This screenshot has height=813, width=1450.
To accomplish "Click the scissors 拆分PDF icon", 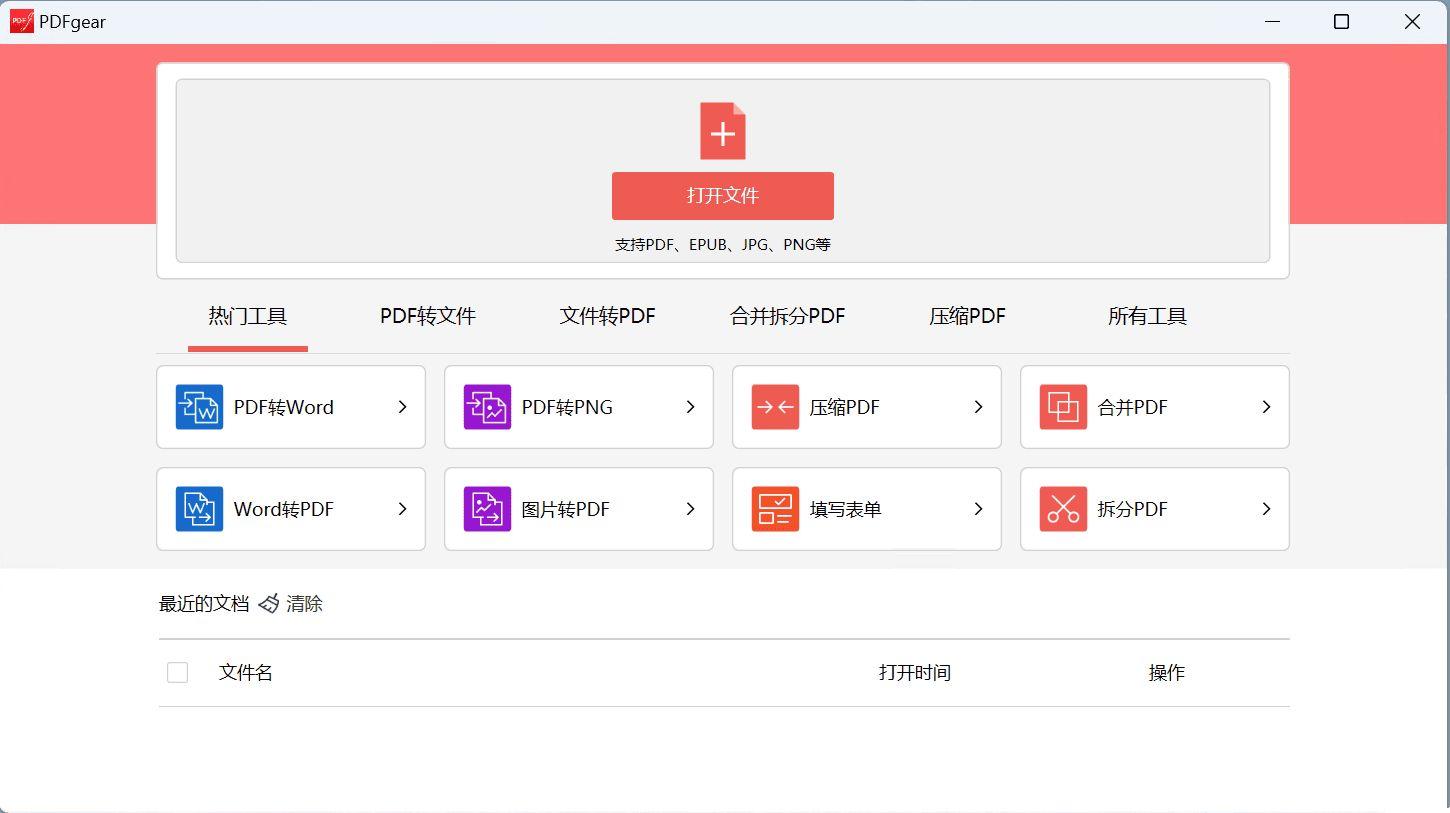I will click(x=1062, y=509).
